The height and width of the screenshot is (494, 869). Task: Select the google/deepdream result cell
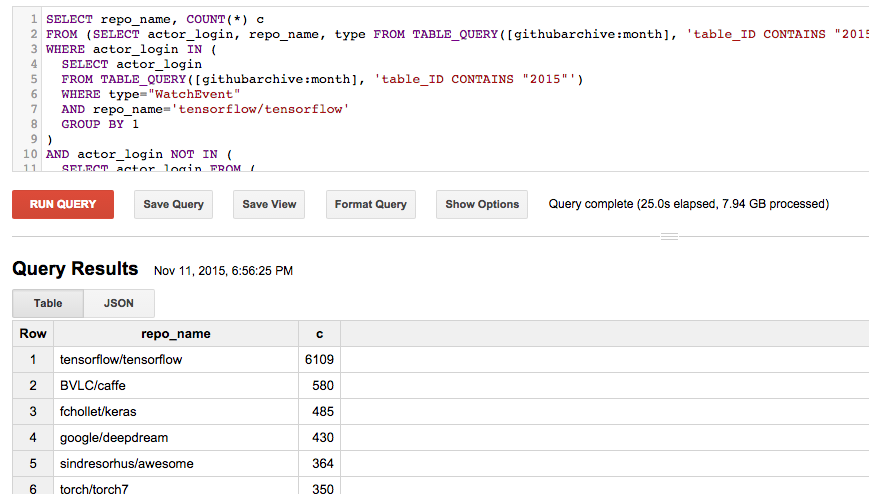coord(176,437)
